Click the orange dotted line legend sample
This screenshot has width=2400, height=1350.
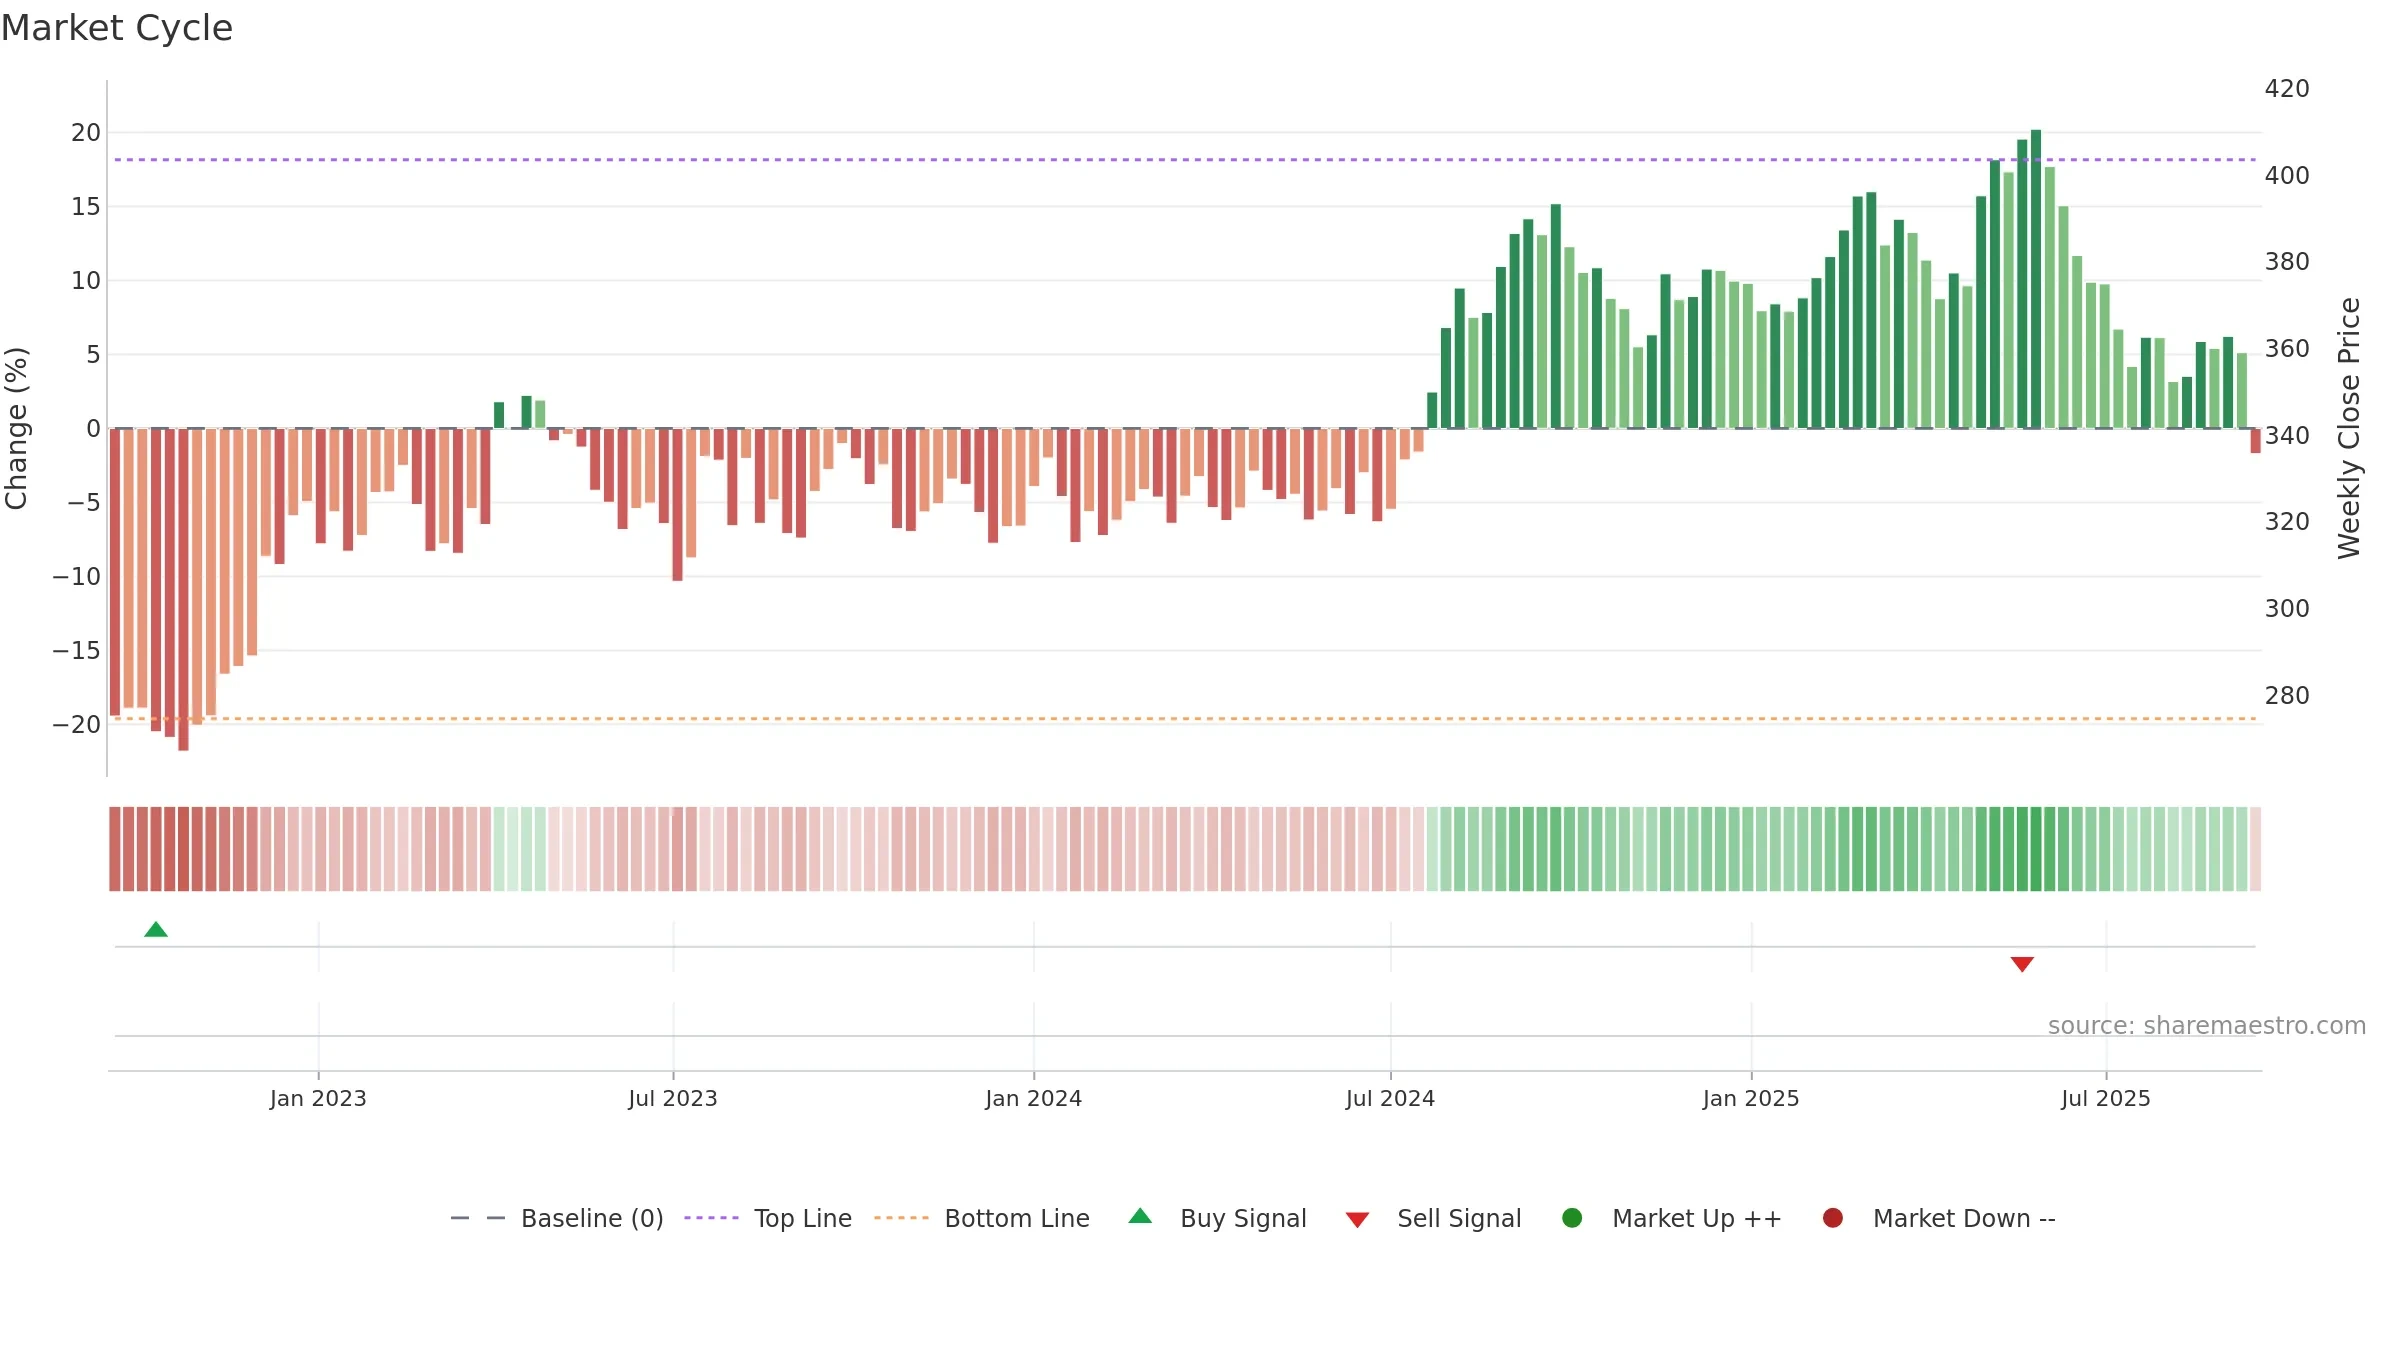[x=901, y=1218]
